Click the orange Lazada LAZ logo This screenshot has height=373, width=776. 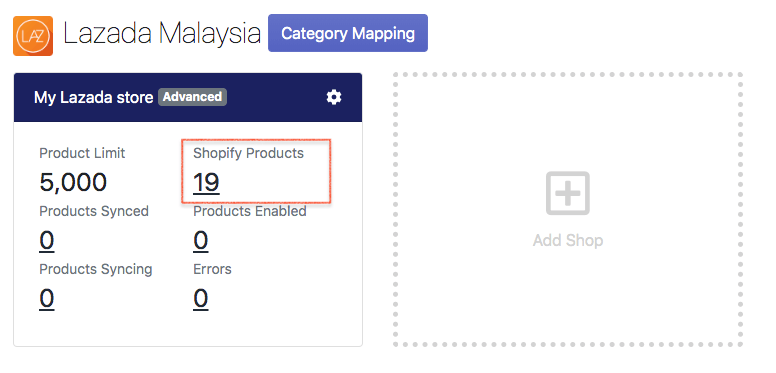coord(33,36)
